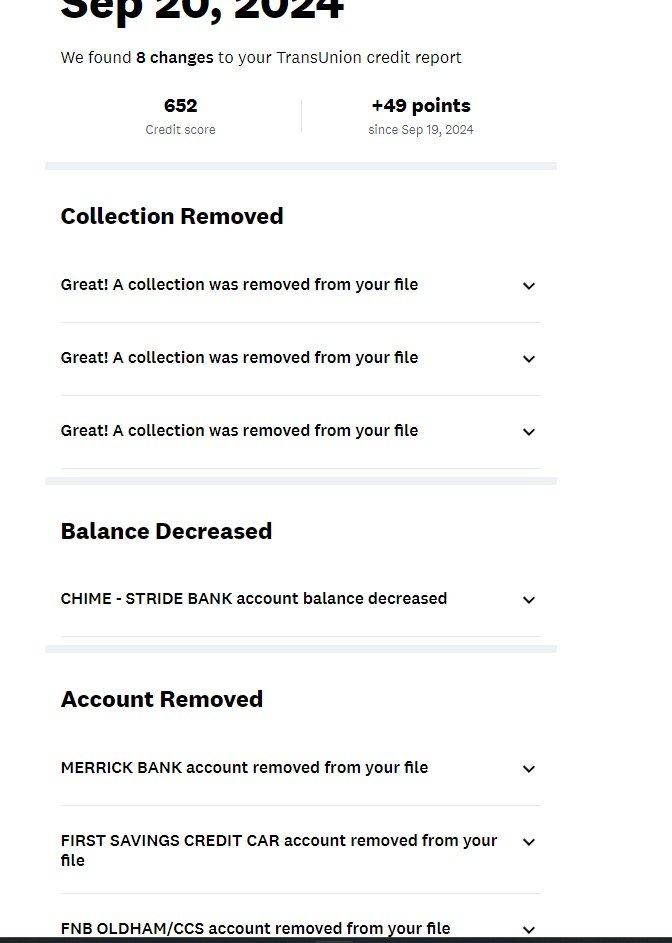Click the '8 changes' bold text
Image resolution: width=672 pixels, height=943 pixels.
(x=174, y=58)
